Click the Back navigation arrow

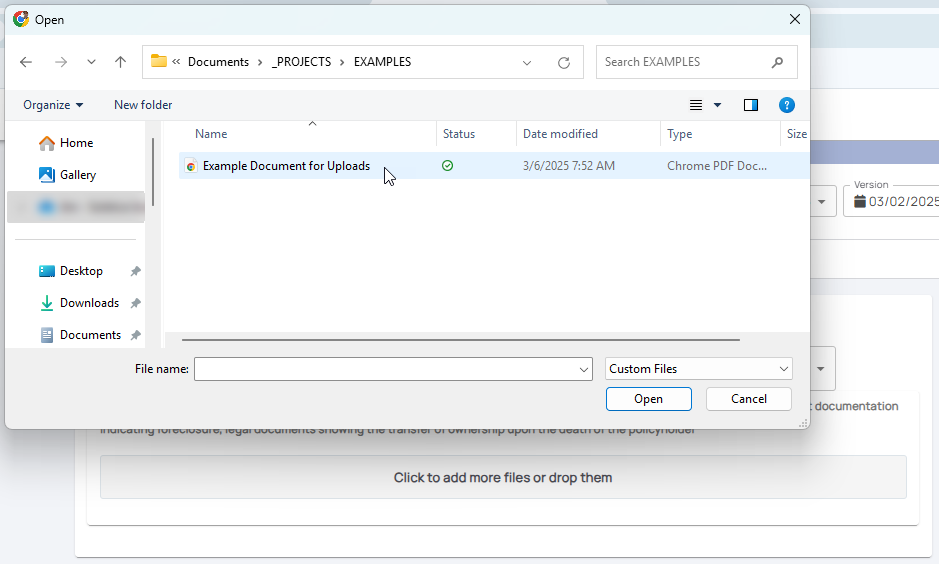coord(26,62)
